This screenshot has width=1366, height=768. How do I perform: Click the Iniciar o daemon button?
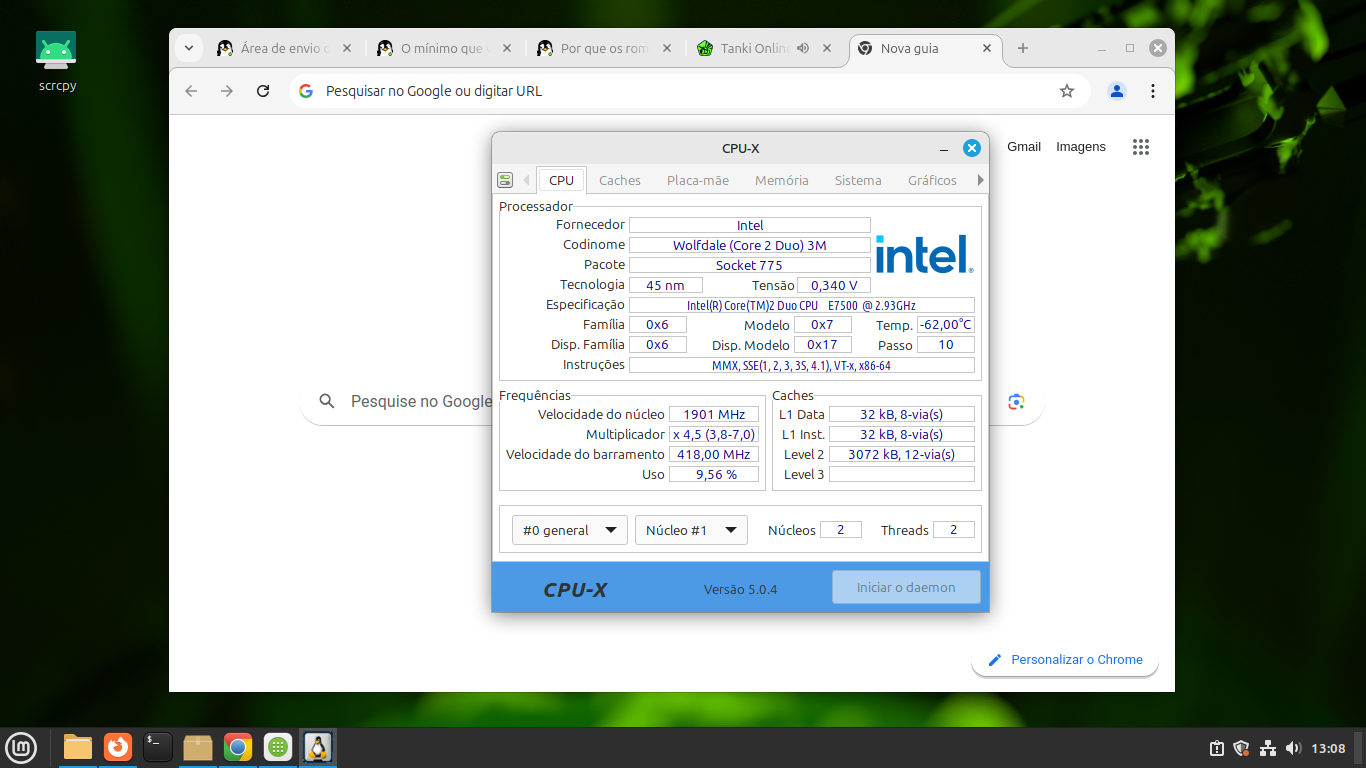[906, 587]
